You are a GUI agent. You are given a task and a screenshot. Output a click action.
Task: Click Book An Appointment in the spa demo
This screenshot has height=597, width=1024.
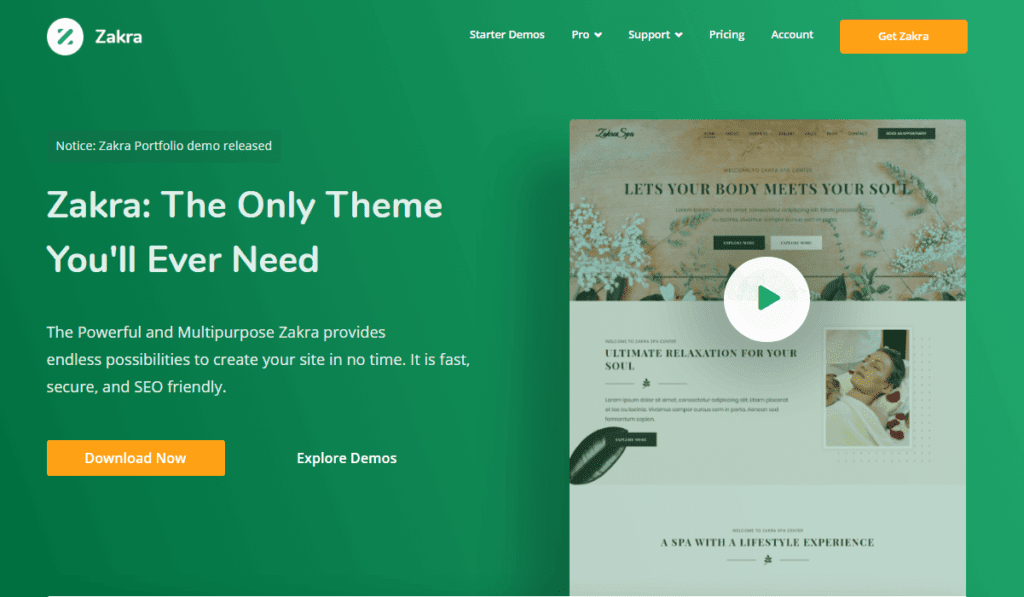pos(905,132)
